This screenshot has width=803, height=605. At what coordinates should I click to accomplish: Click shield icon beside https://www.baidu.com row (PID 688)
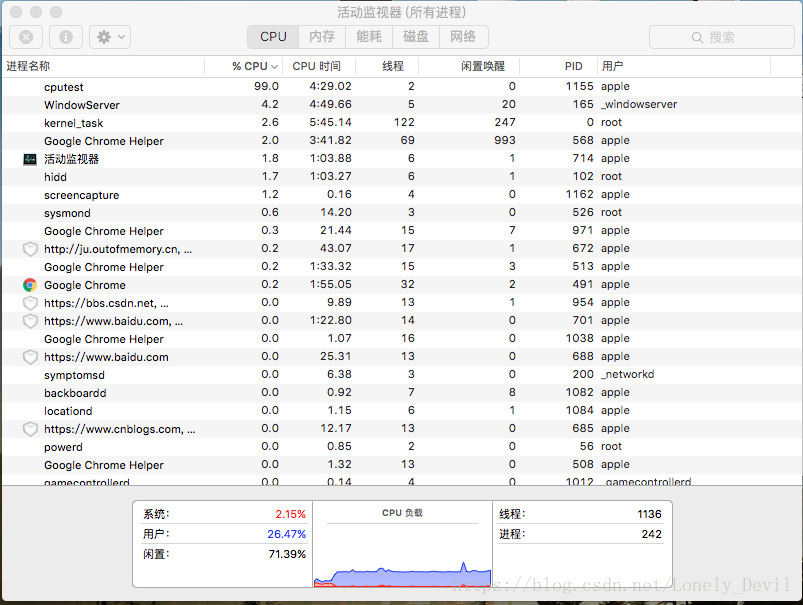(x=30, y=357)
